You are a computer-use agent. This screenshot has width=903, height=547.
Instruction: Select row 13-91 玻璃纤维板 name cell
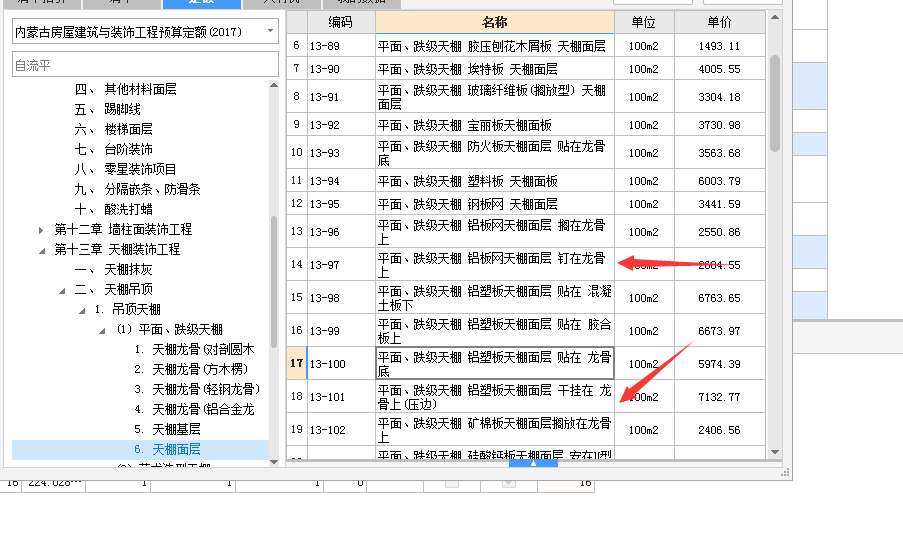pos(495,97)
